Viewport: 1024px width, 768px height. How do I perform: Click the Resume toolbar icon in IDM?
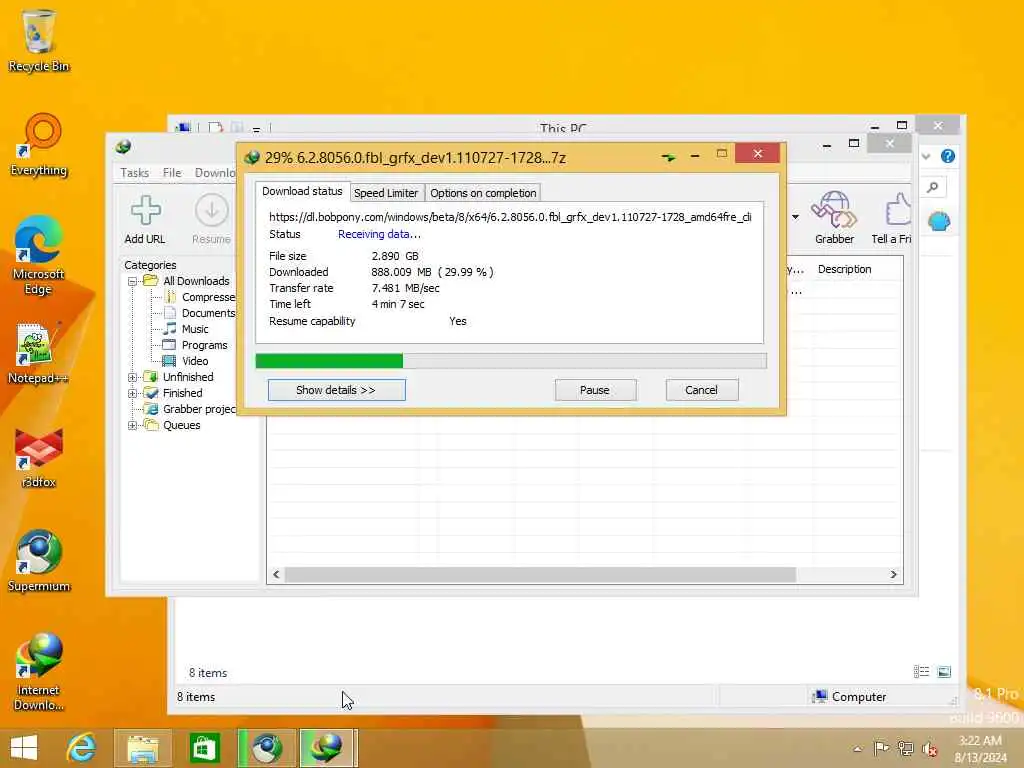click(x=211, y=219)
